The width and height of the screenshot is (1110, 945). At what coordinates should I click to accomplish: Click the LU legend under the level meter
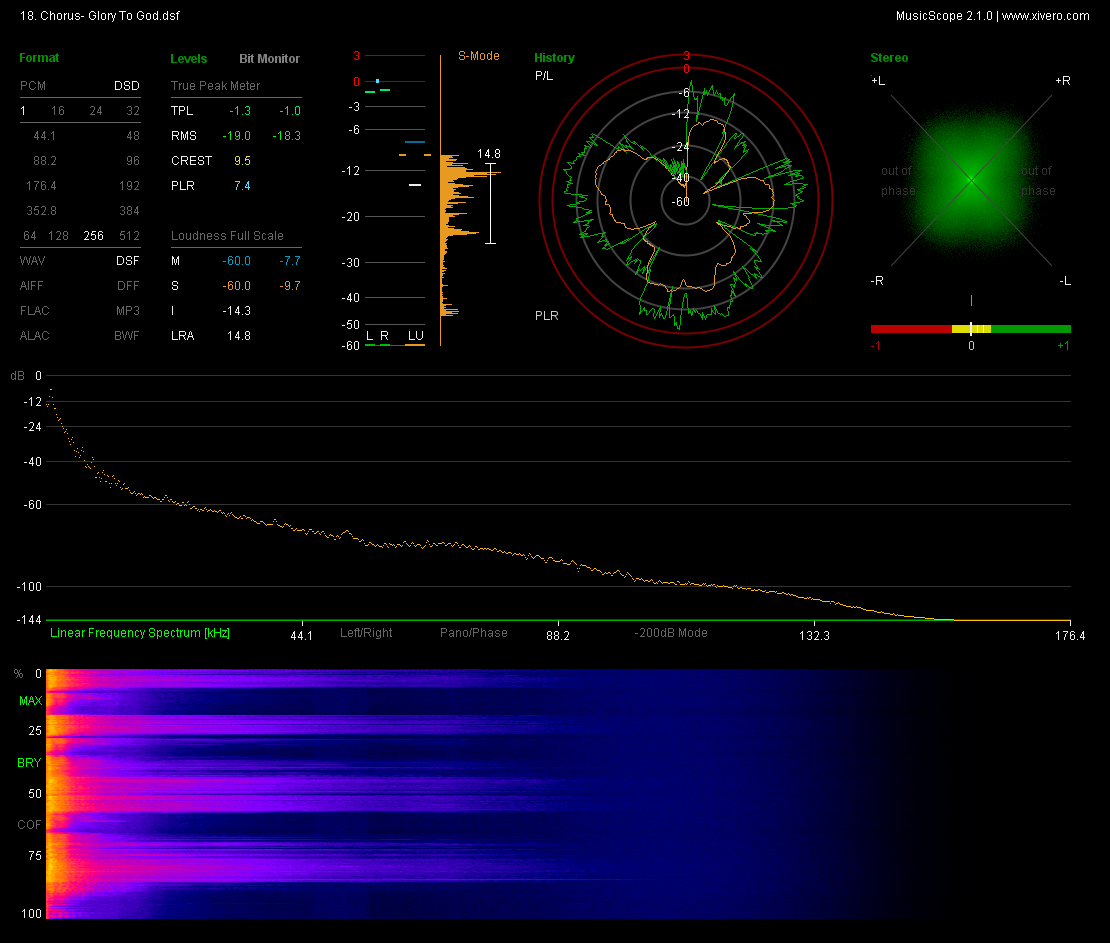pyautogui.click(x=414, y=335)
